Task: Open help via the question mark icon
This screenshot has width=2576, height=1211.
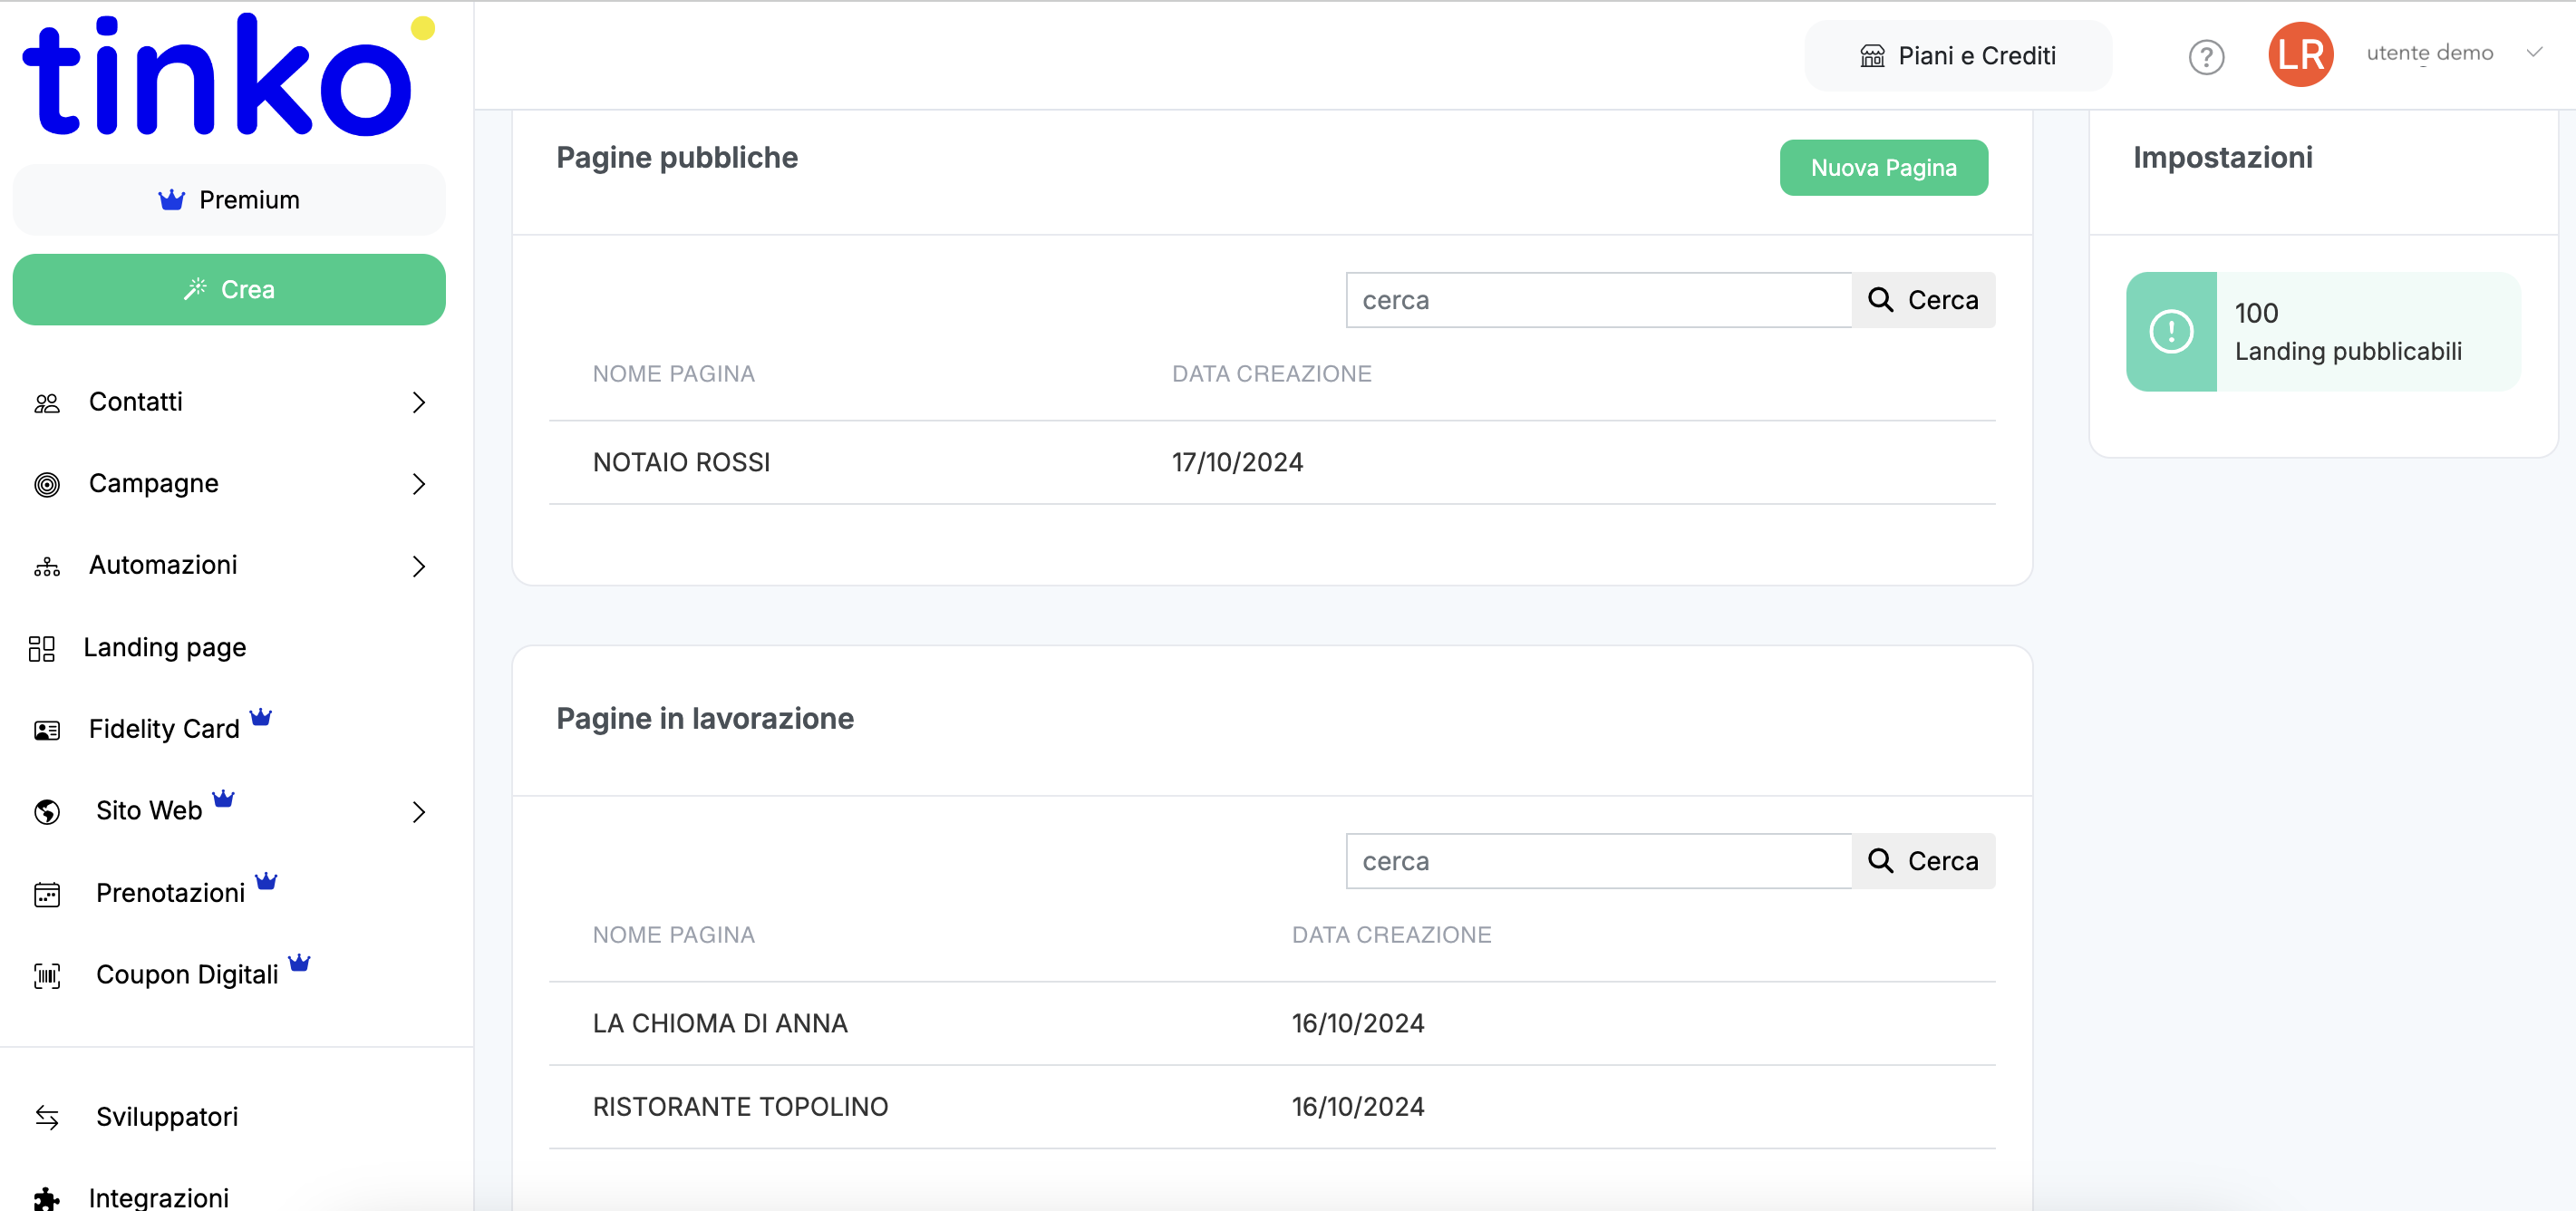Action: pyautogui.click(x=2206, y=57)
